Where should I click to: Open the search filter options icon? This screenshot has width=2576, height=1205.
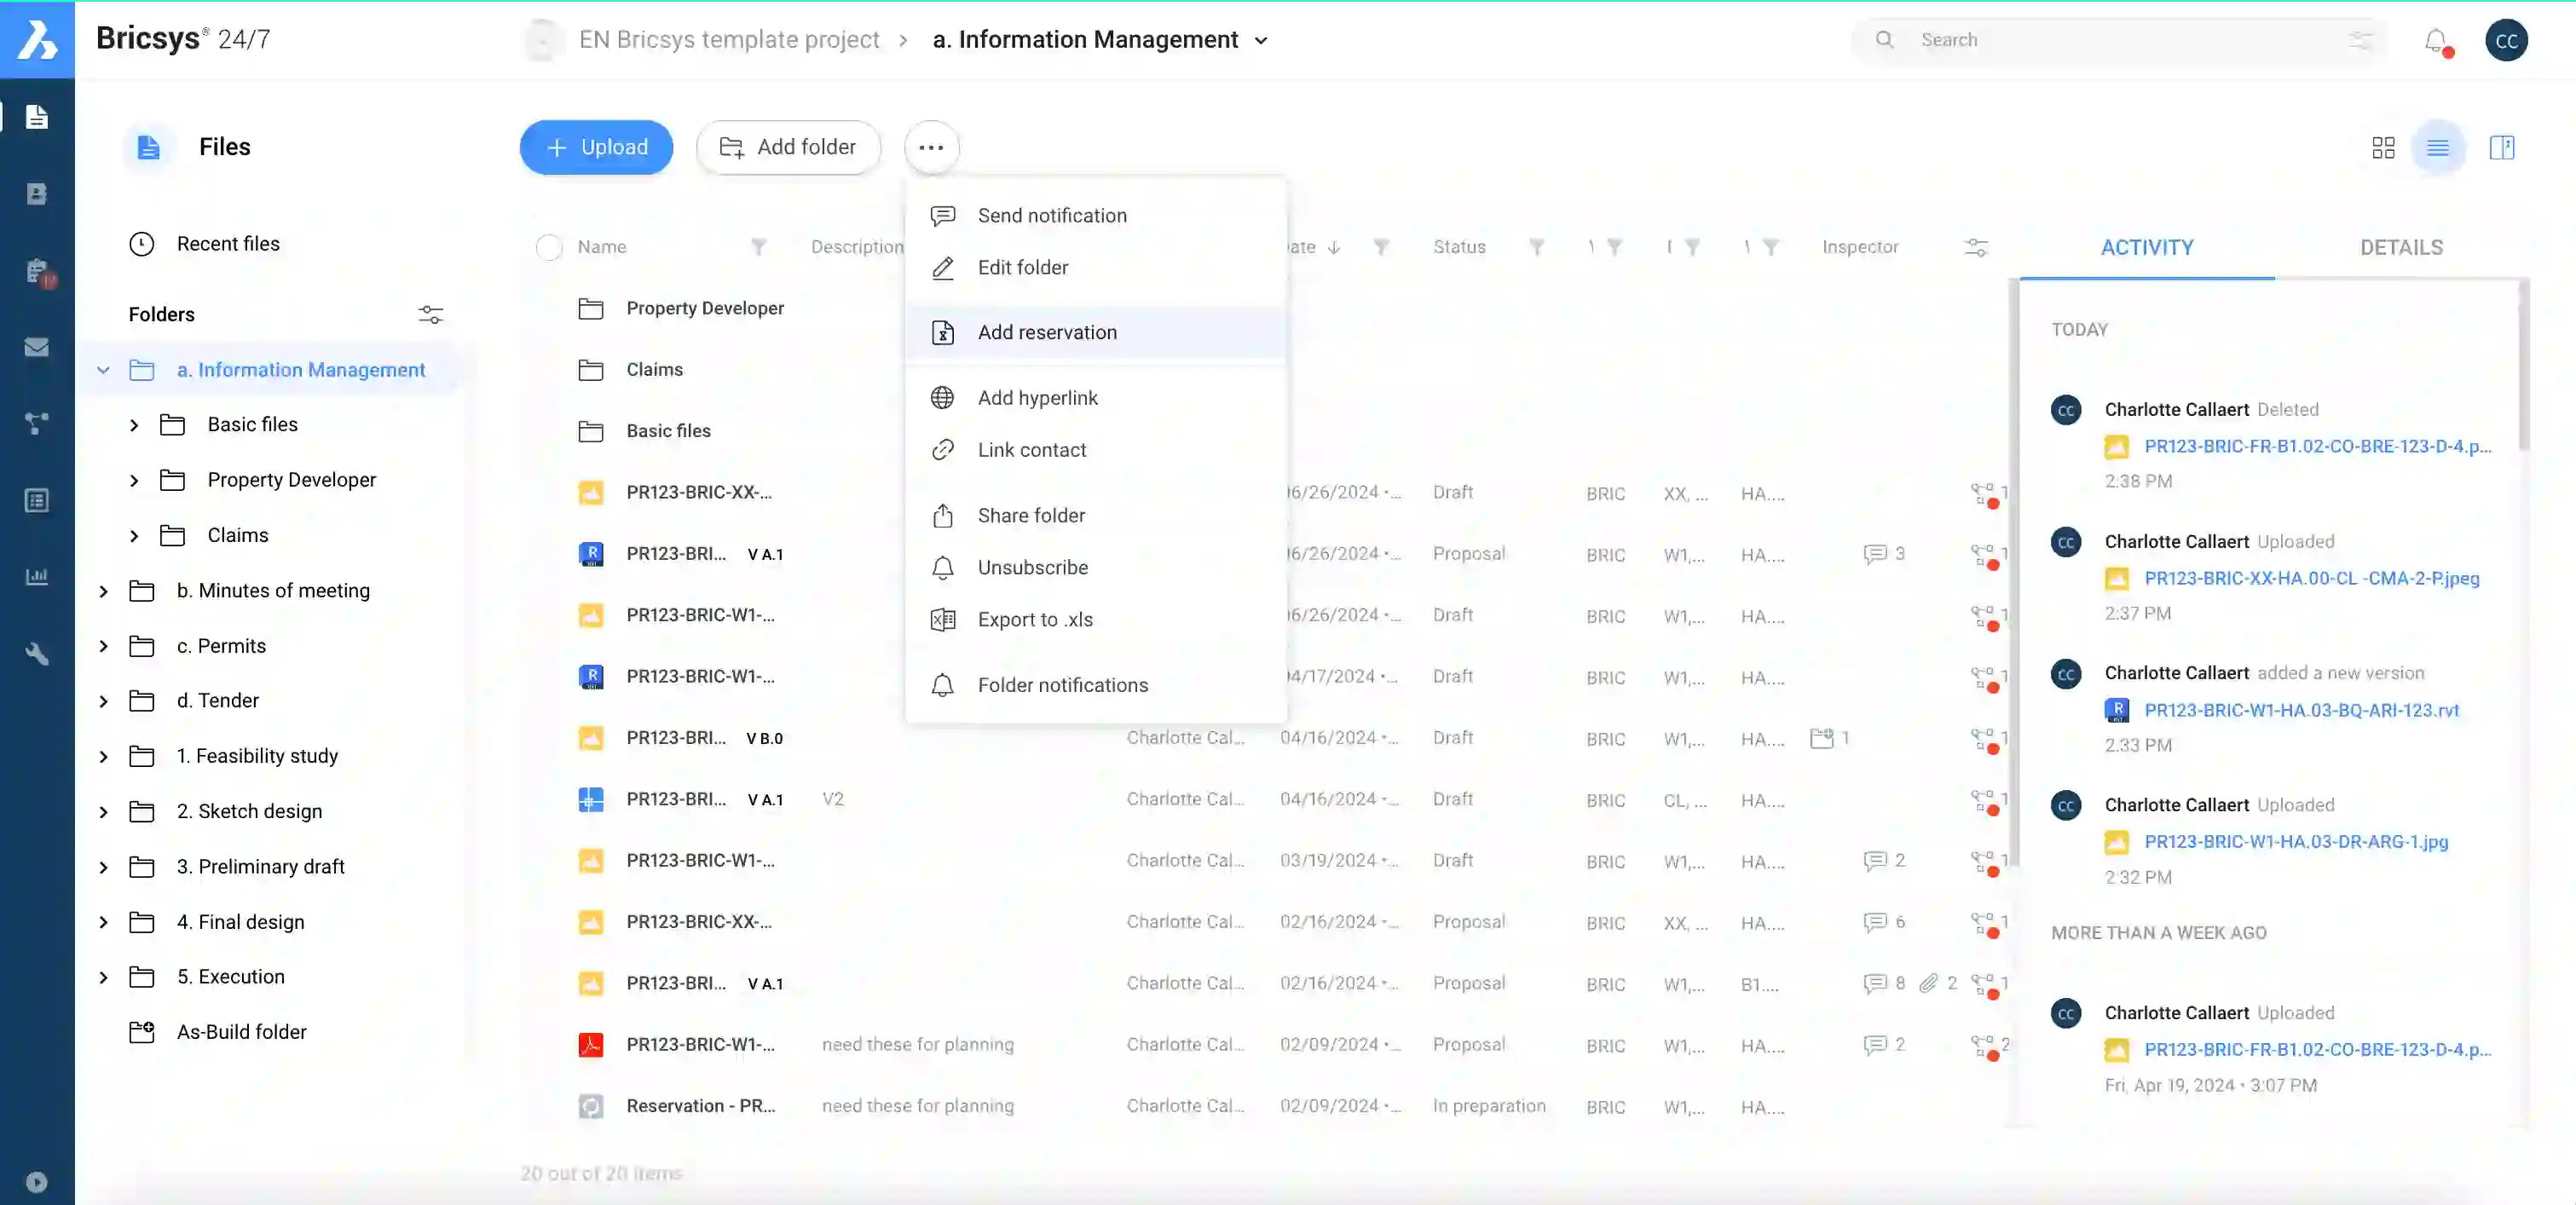[x=2360, y=40]
